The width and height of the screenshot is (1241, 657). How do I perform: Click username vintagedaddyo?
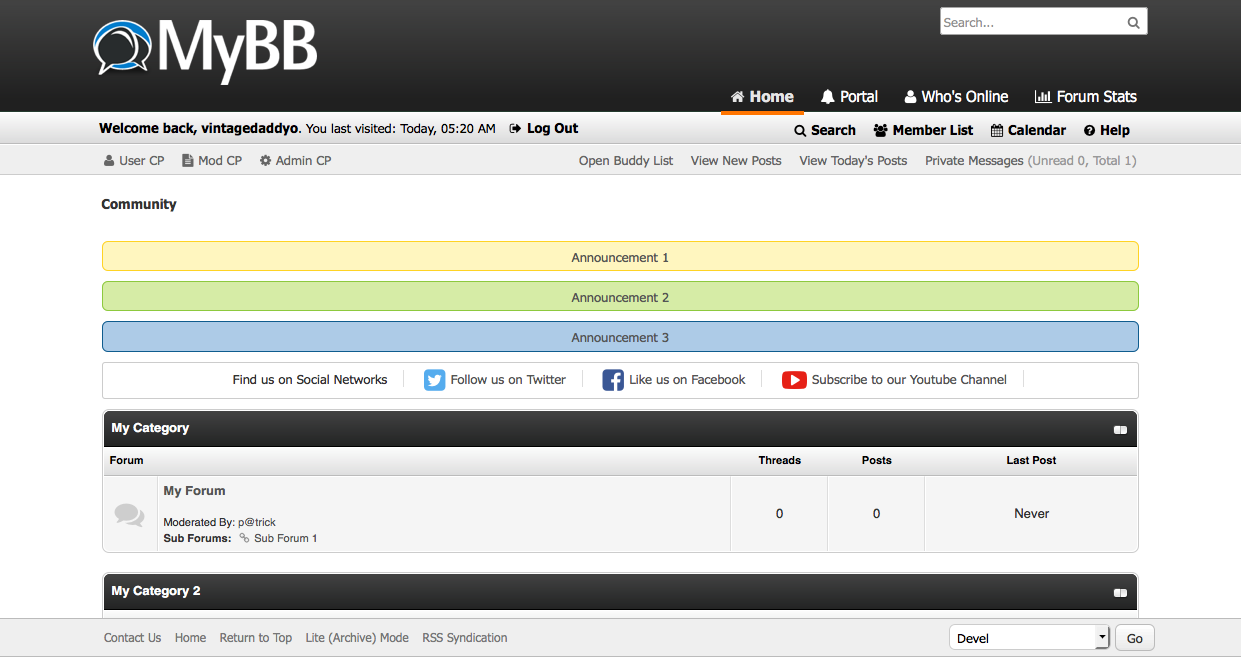click(250, 129)
